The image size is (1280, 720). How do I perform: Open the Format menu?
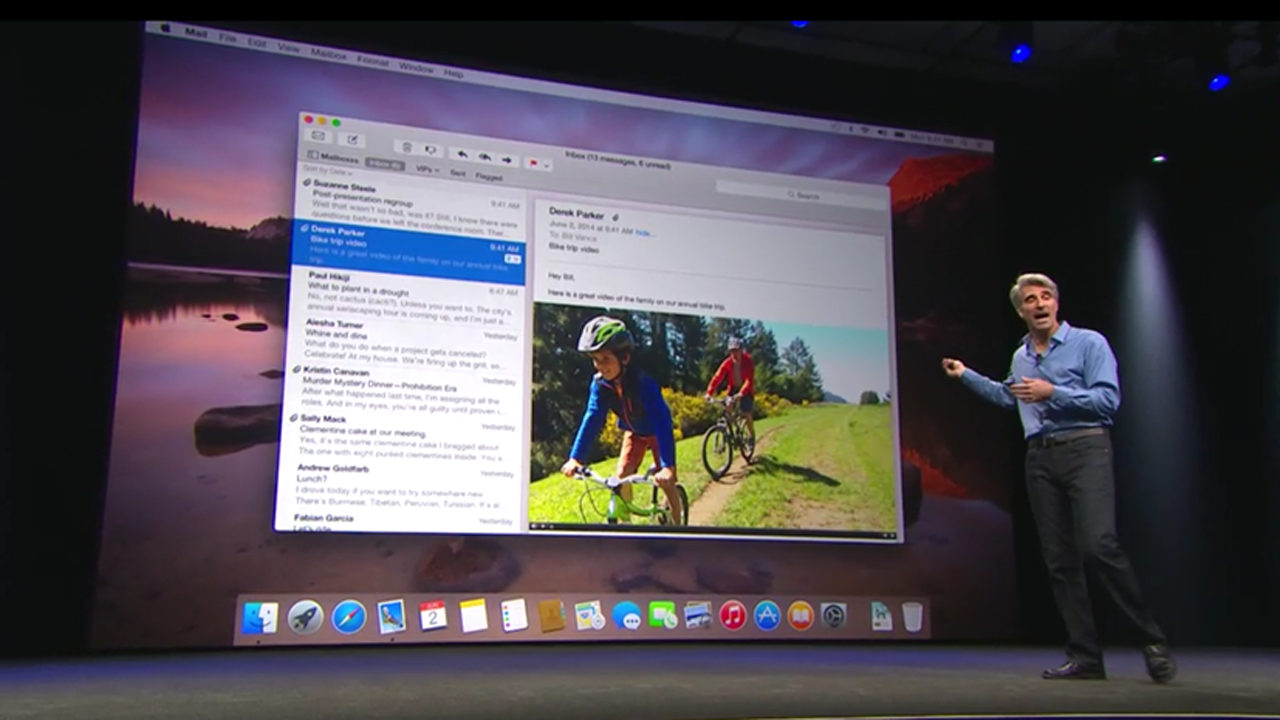click(x=373, y=60)
